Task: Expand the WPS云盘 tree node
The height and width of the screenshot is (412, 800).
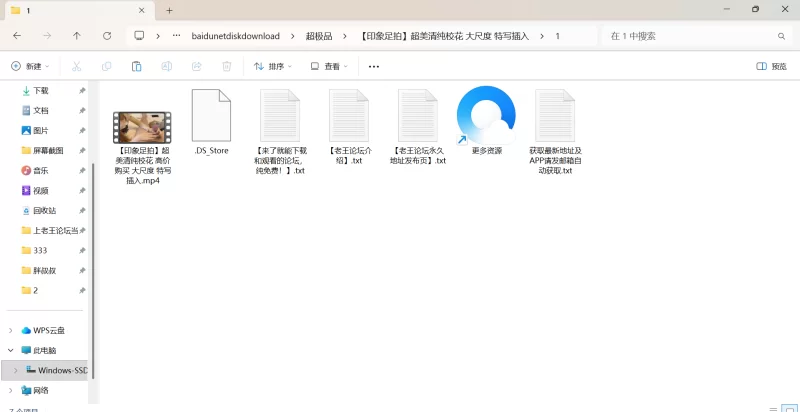Action: point(11,330)
